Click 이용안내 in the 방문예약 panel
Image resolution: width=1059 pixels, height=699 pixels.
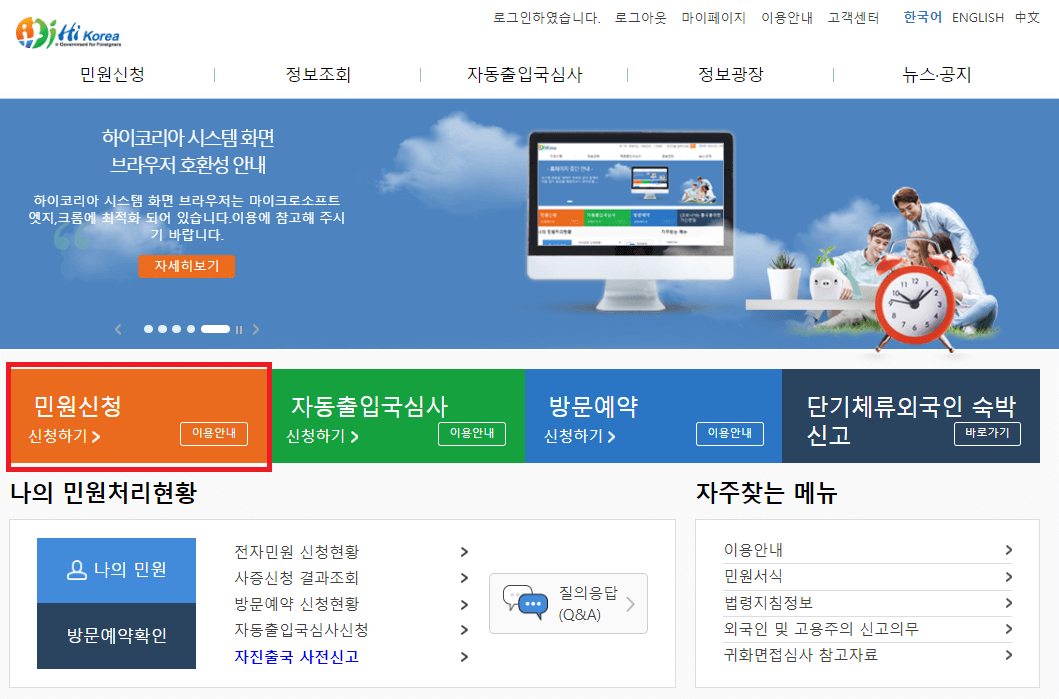(729, 434)
